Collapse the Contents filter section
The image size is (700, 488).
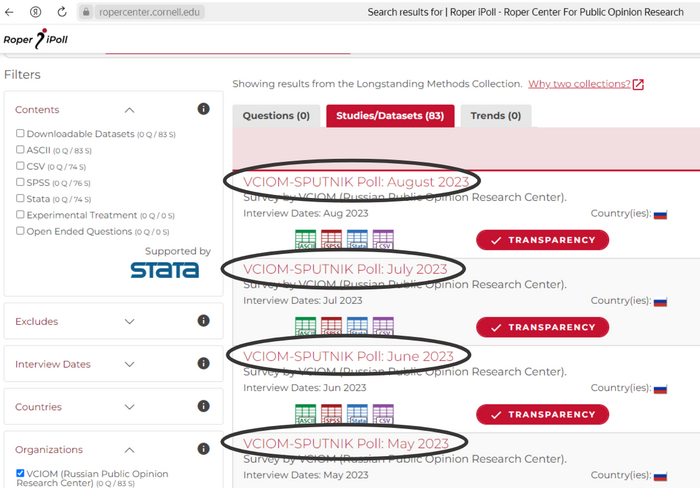(x=129, y=110)
